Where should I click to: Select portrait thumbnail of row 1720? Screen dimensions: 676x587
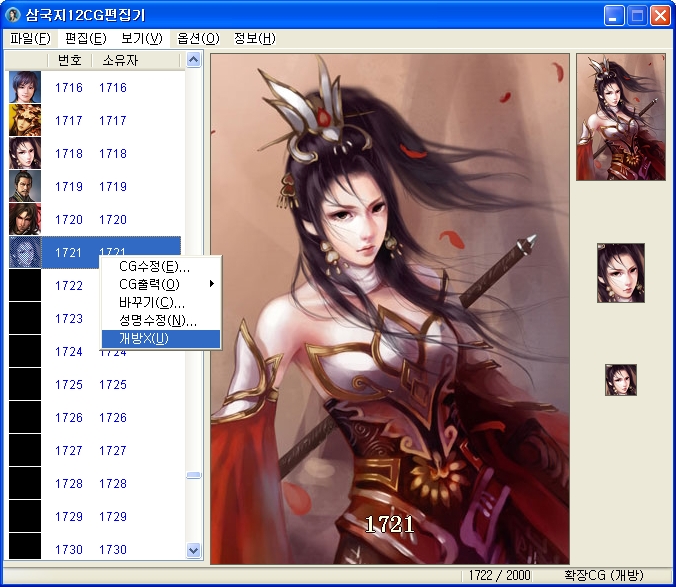point(25,219)
